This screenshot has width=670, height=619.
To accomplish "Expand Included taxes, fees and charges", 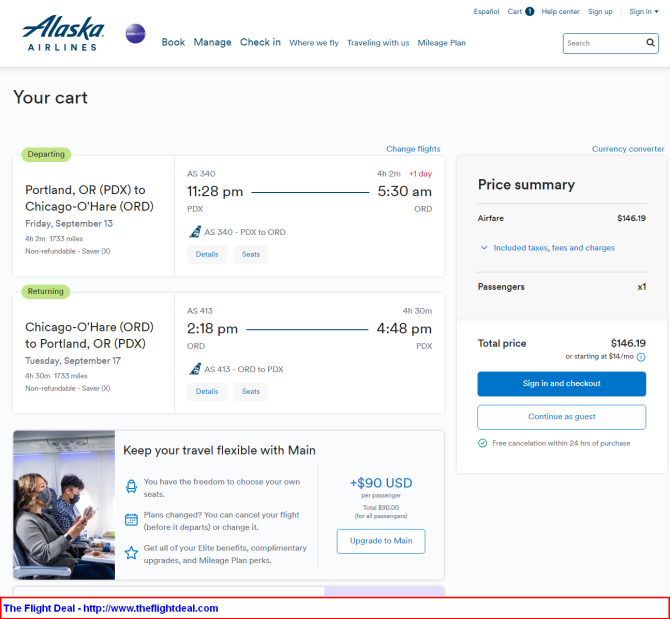I will pyautogui.click(x=548, y=248).
